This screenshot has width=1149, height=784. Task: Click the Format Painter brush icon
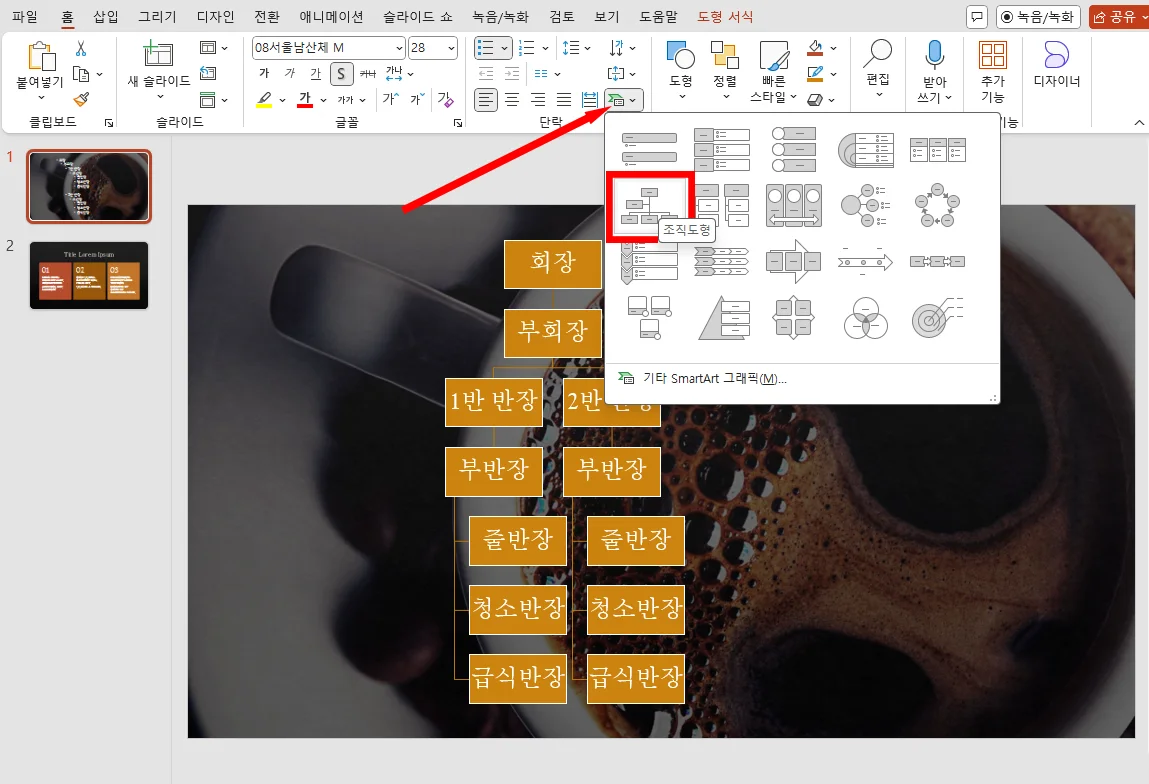click(x=81, y=99)
